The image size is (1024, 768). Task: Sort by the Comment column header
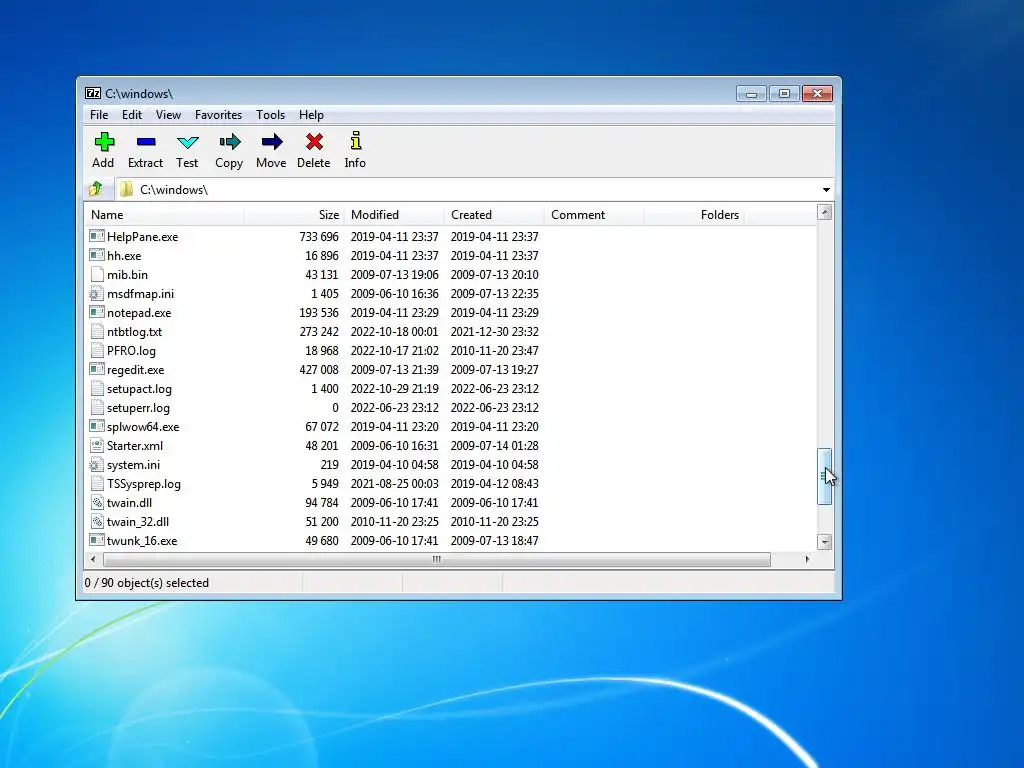pyautogui.click(x=594, y=215)
